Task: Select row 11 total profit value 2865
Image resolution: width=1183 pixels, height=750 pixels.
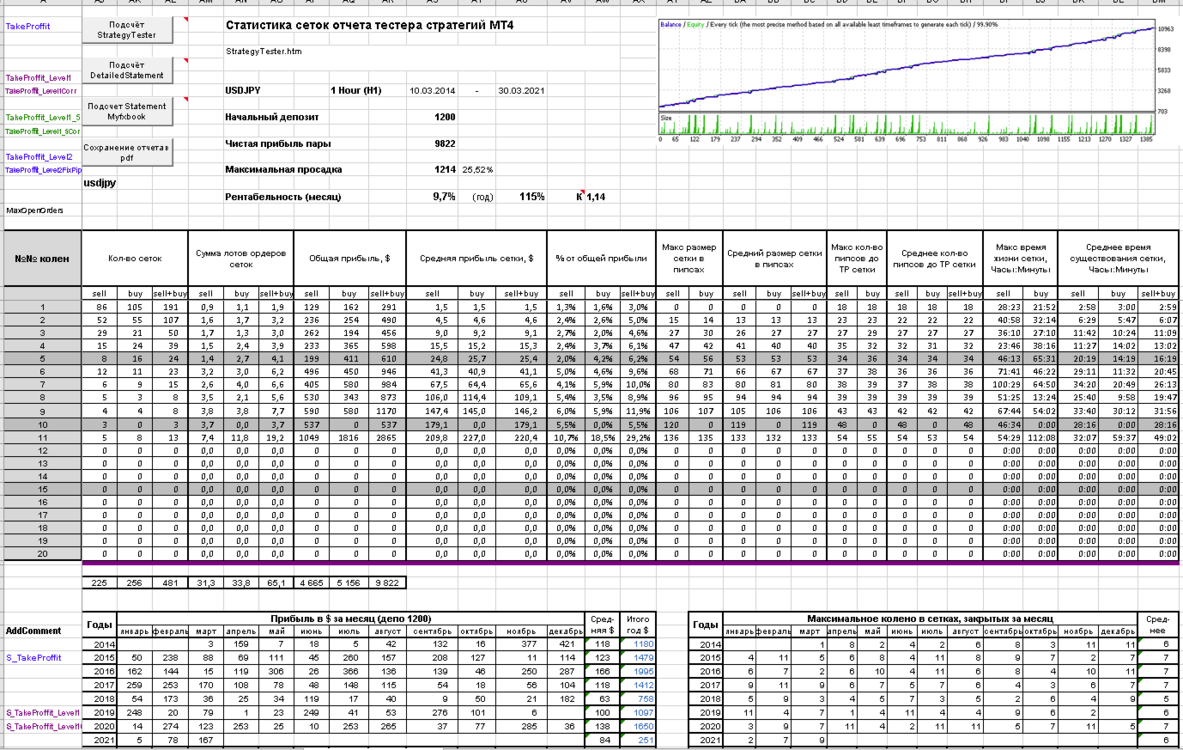Action: tap(387, 438)
